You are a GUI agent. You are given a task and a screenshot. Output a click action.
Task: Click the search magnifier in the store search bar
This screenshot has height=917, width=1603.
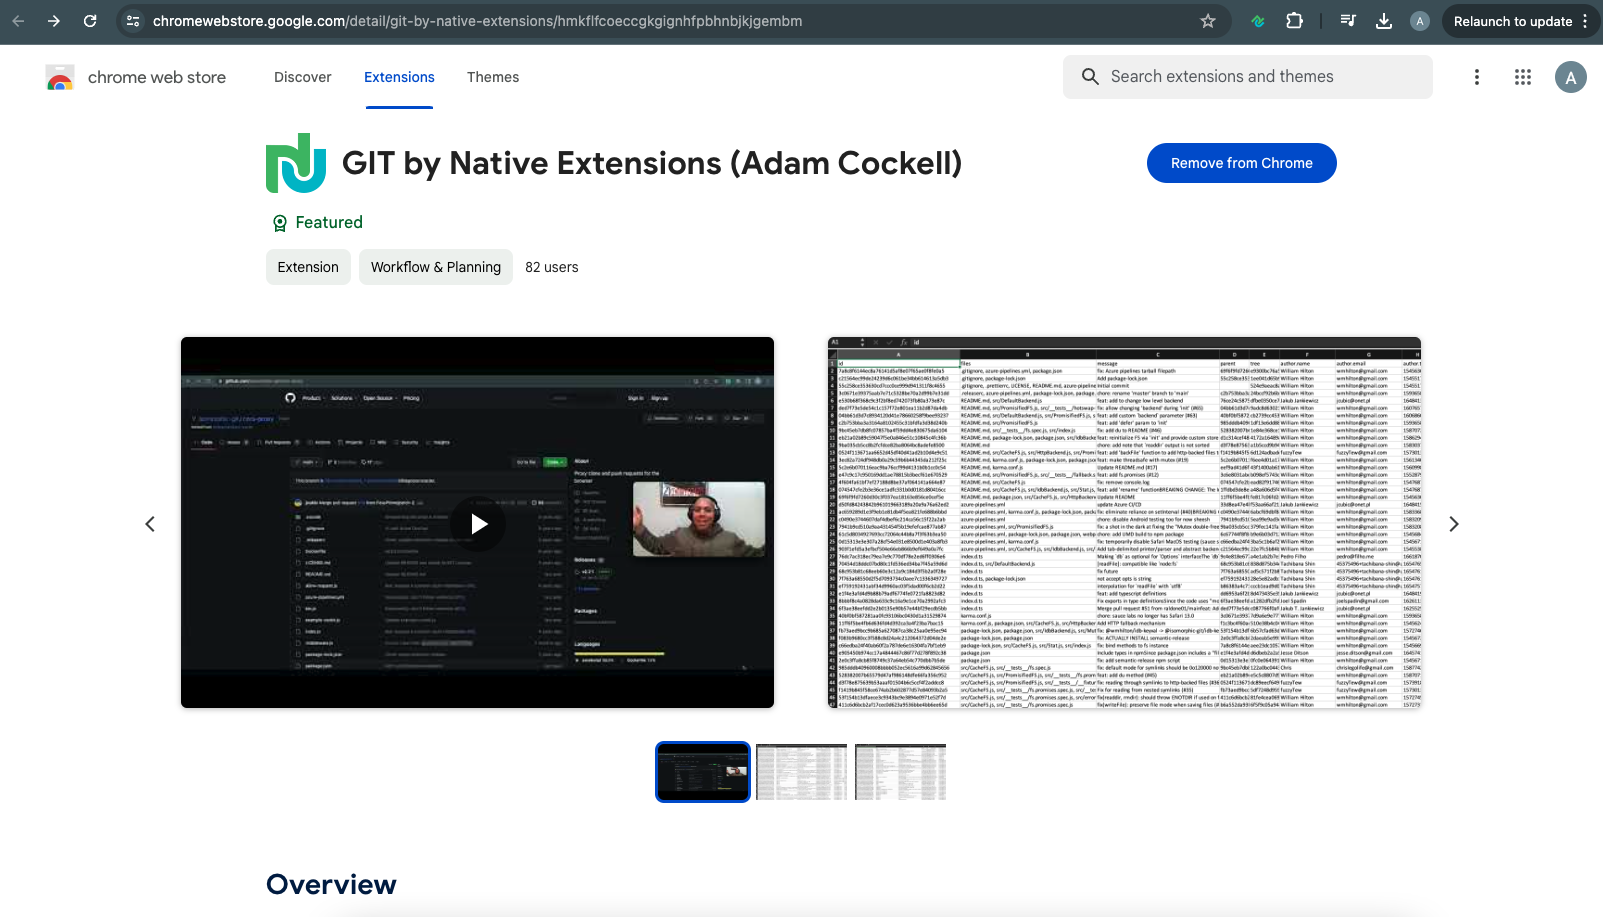(x=1090, y=76)
